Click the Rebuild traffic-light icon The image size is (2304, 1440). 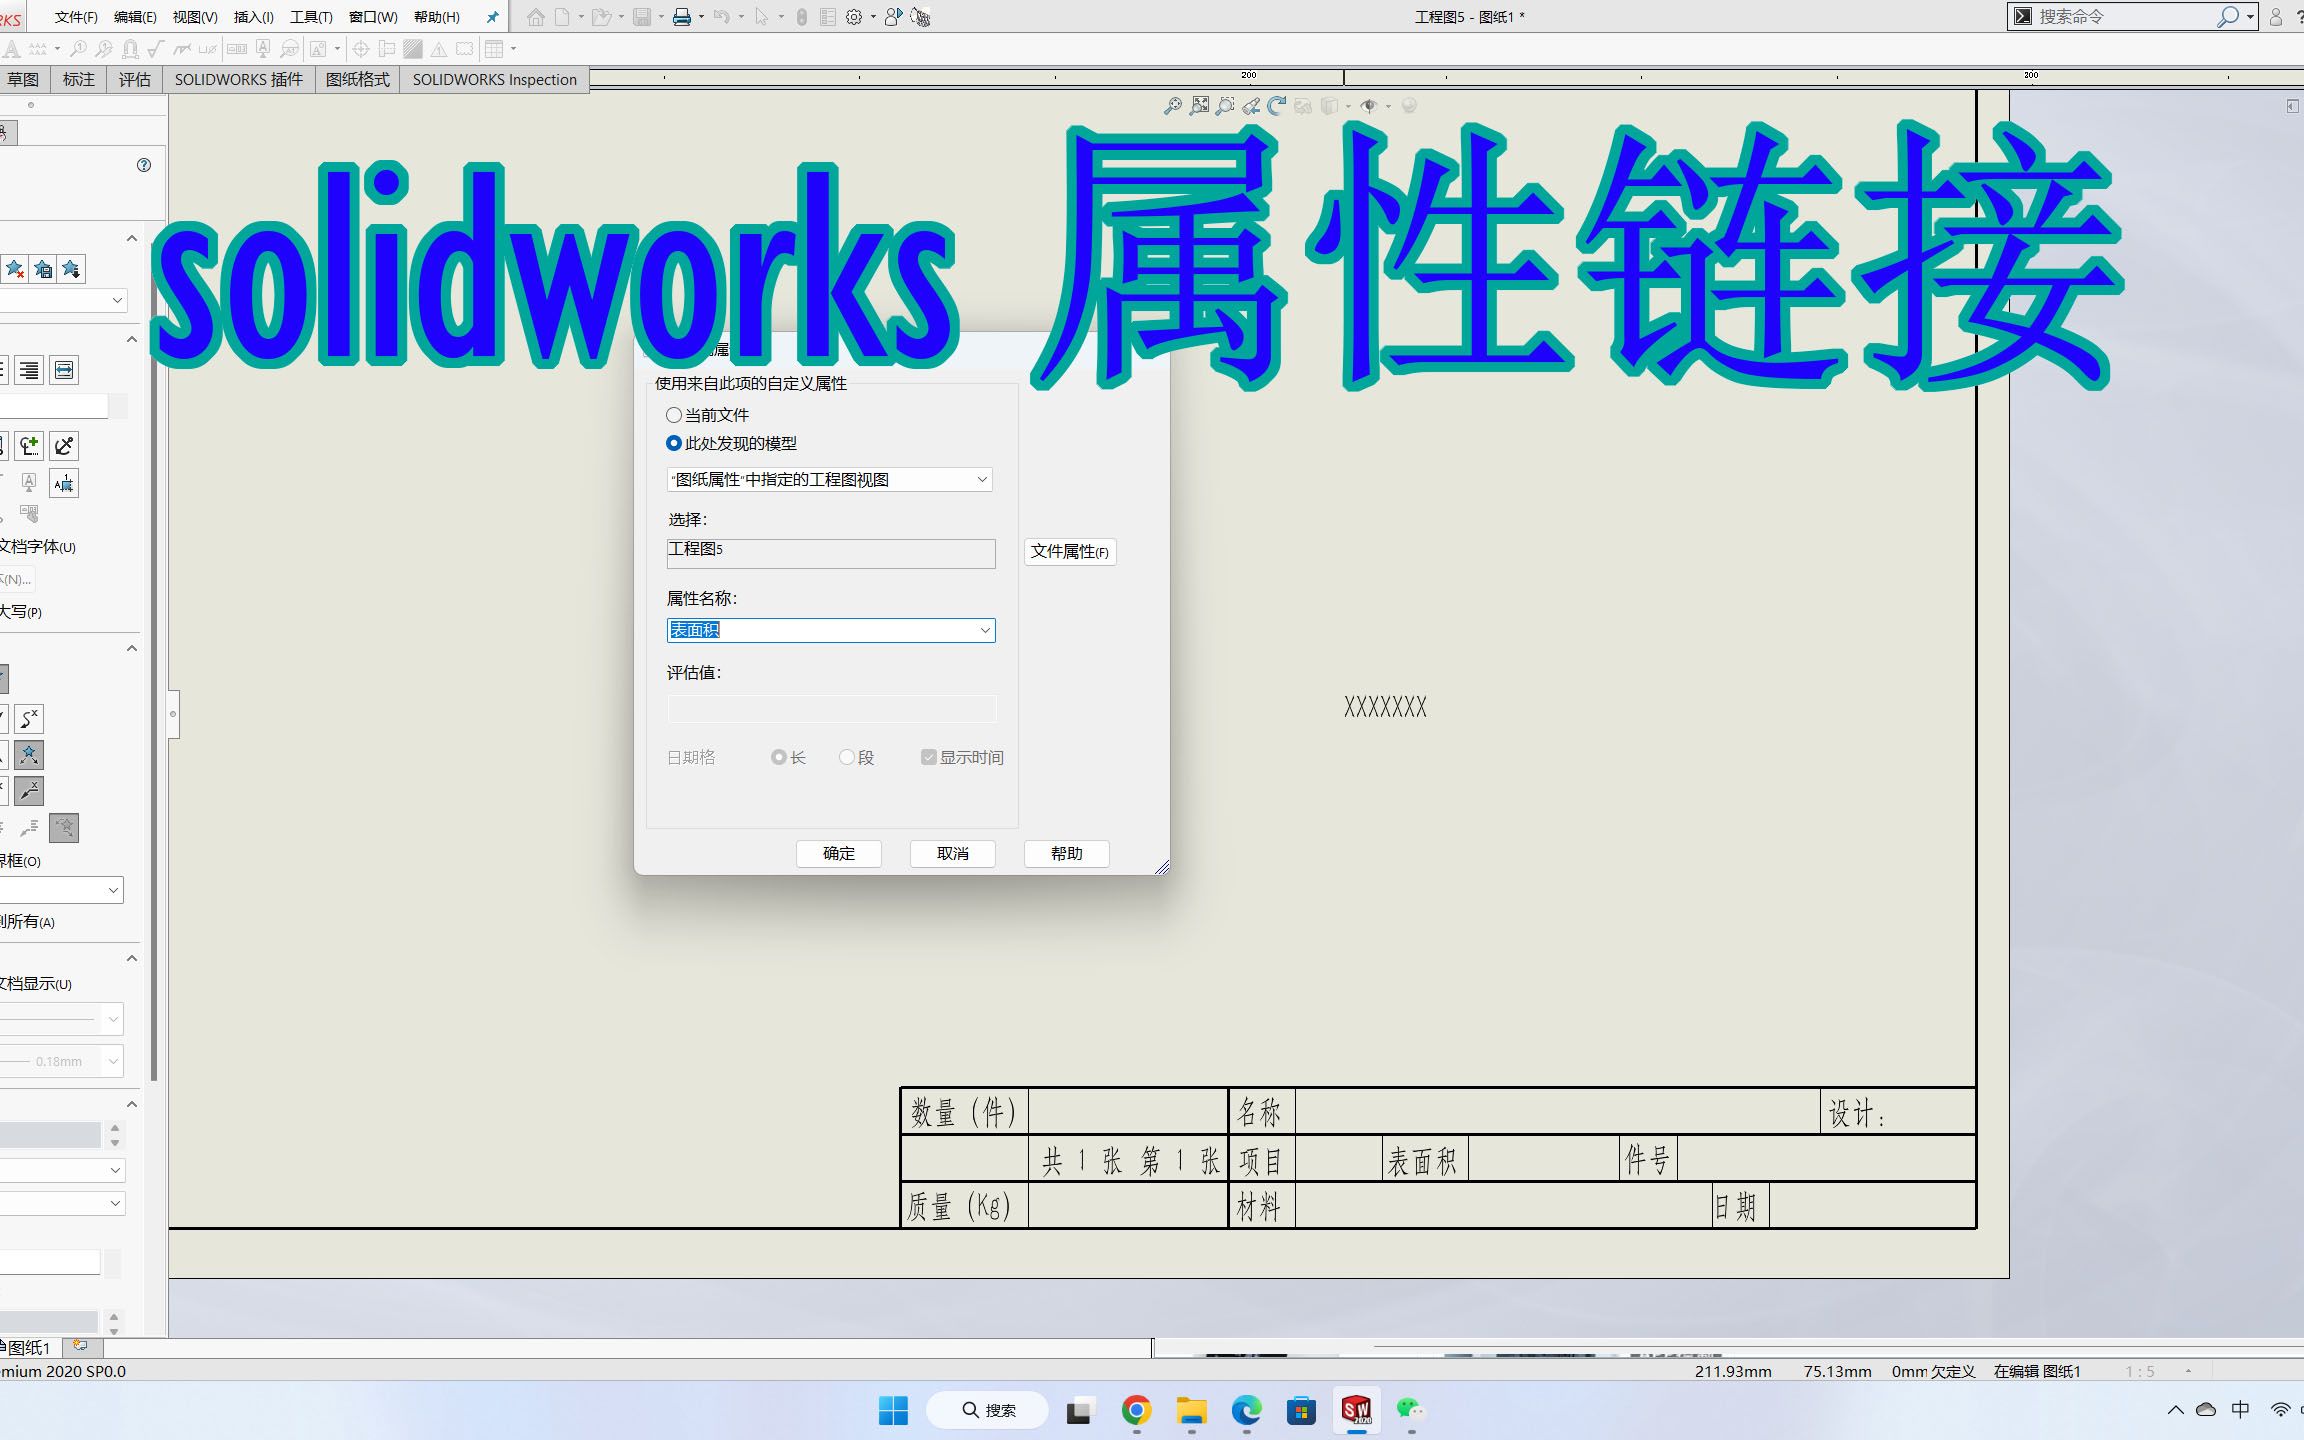tap(802, 17)
